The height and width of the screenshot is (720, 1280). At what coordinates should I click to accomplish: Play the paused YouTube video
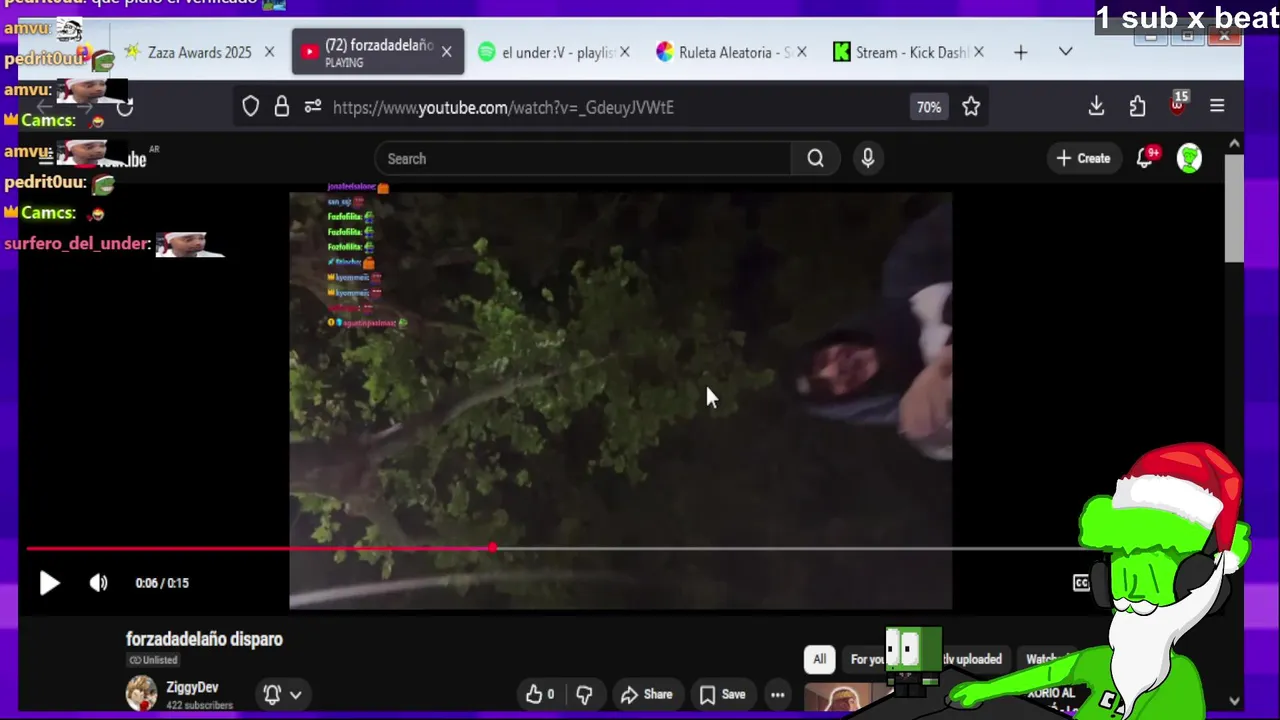pyautogui.click(x=49, y=583)
